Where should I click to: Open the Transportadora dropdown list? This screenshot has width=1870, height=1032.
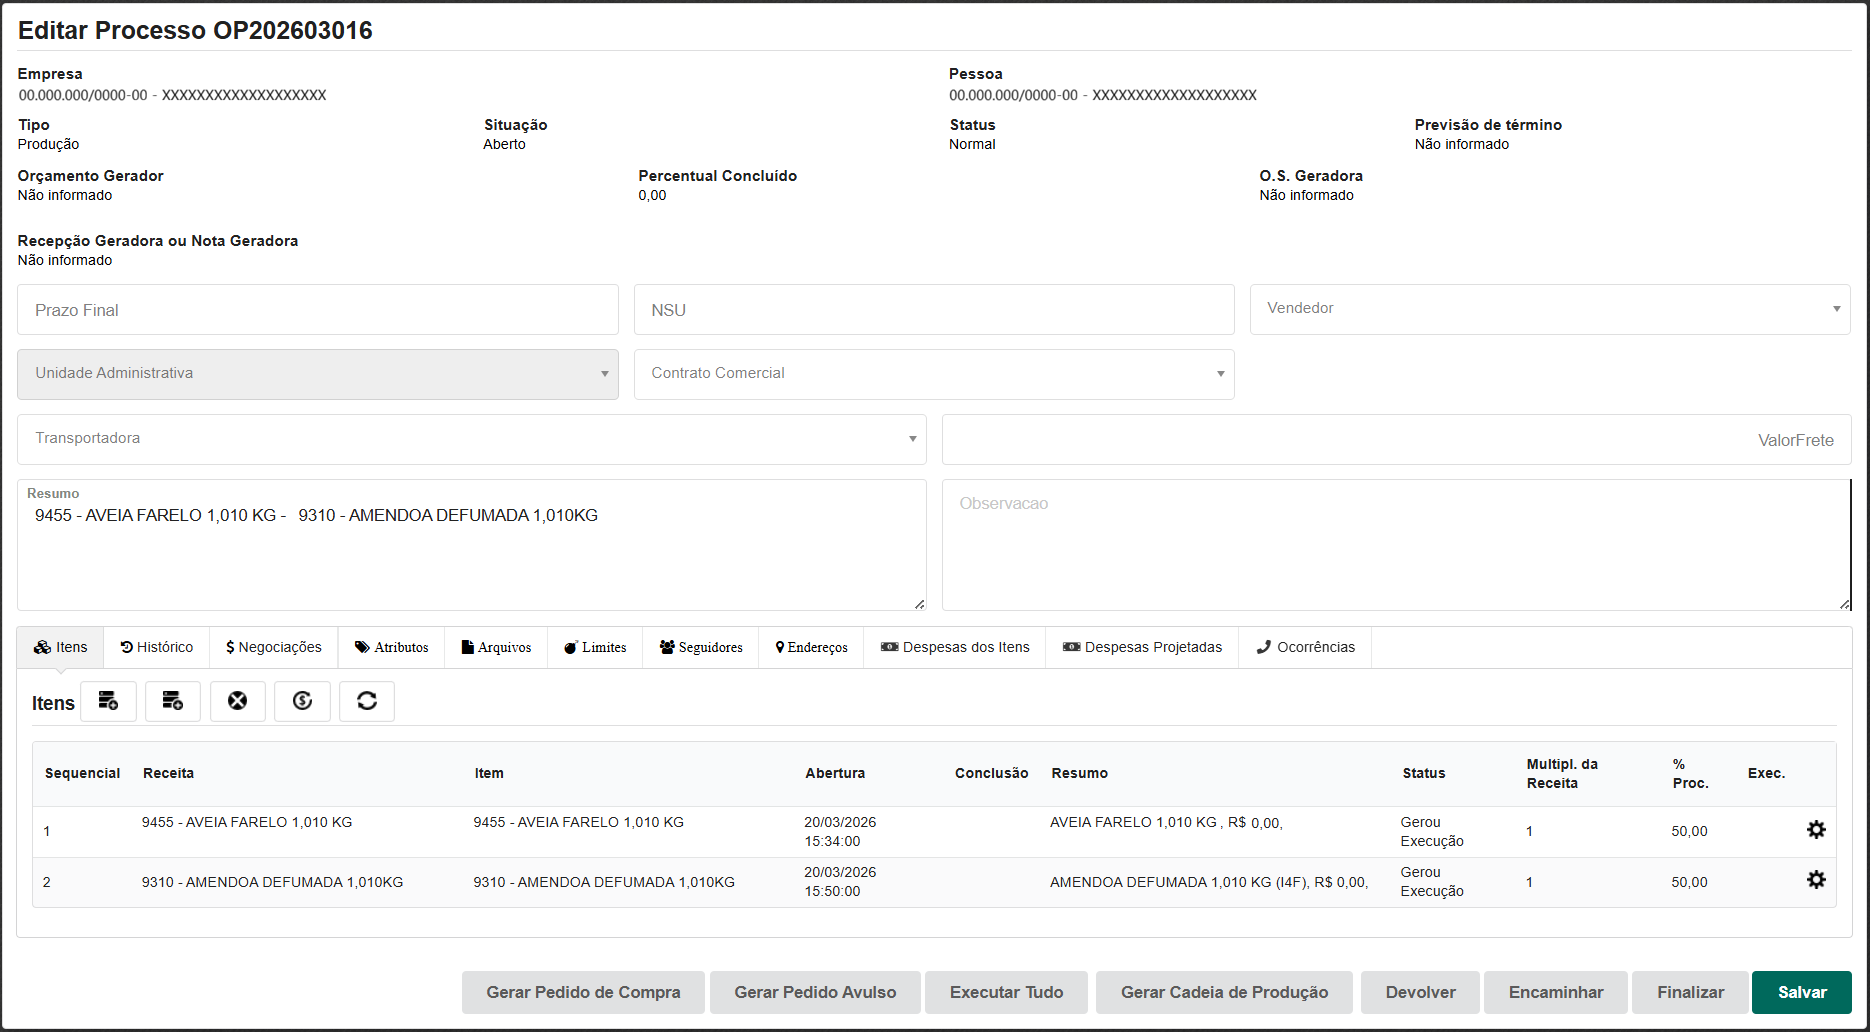471,439
